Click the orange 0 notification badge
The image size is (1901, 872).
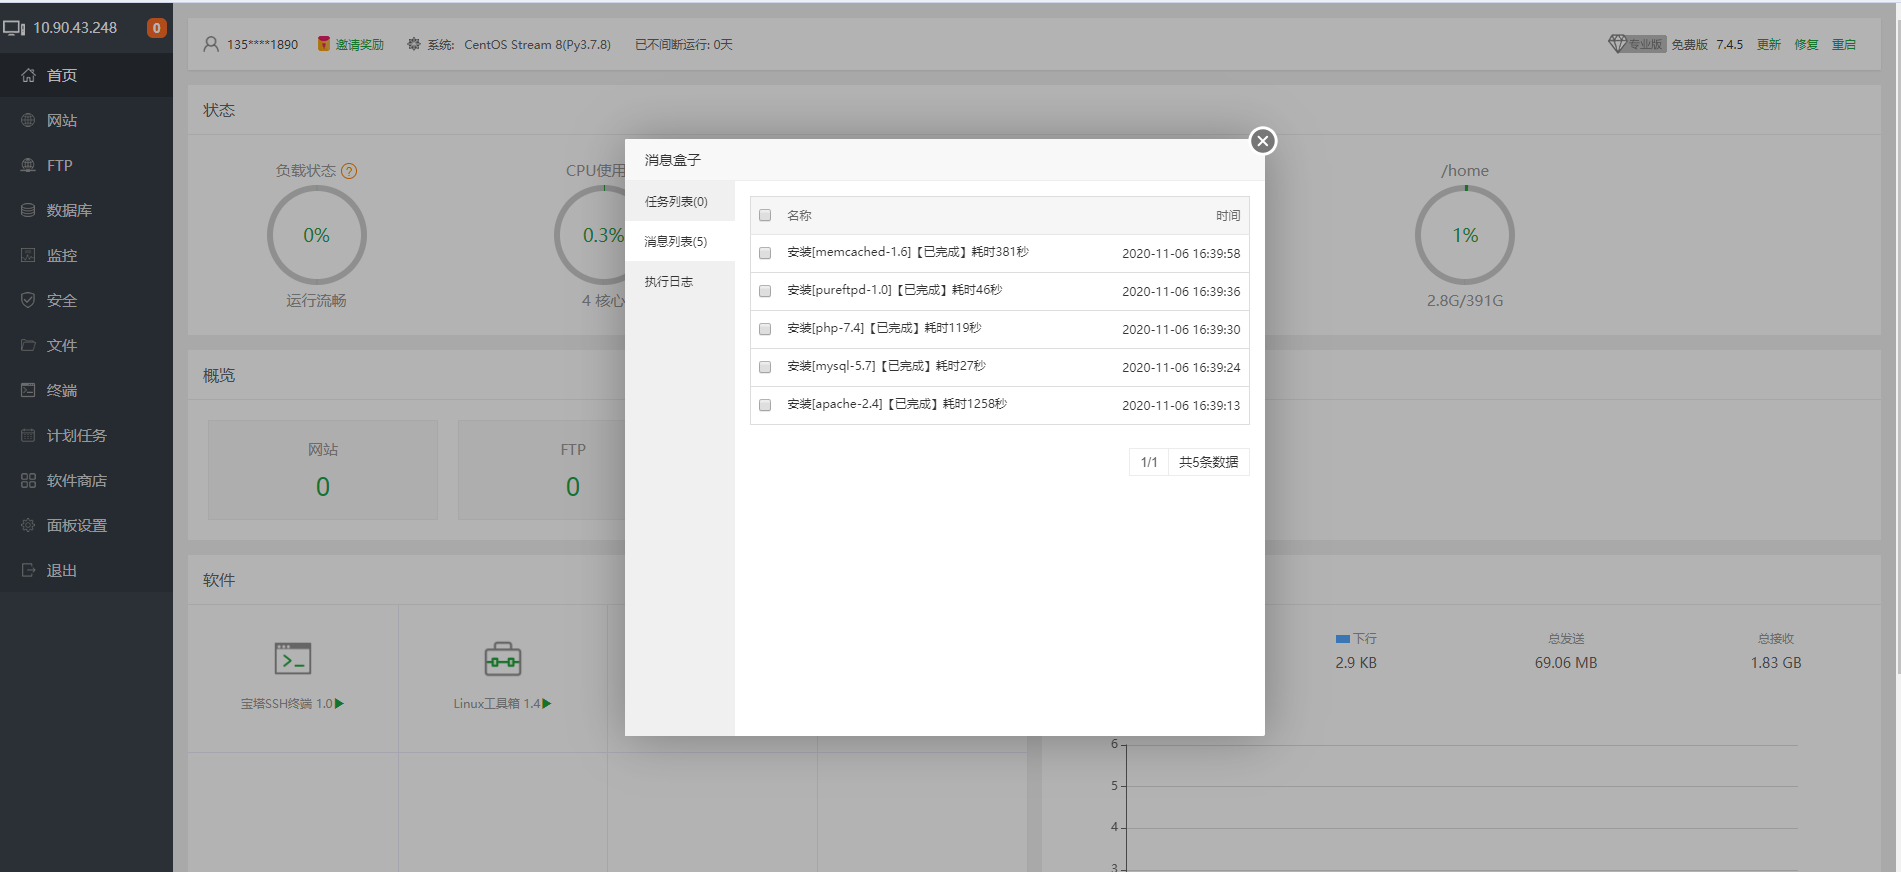point(156,28)
